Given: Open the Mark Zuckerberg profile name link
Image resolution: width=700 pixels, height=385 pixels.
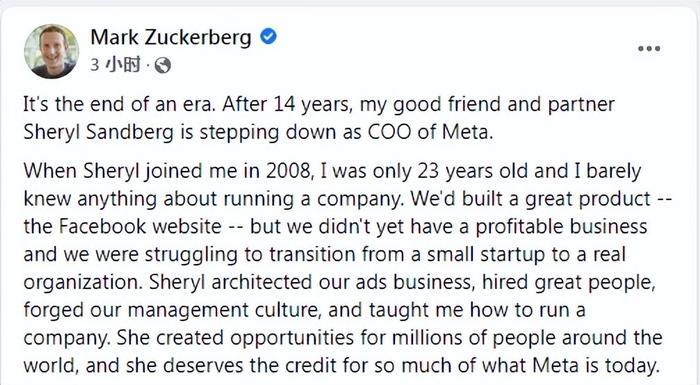Looking at the screenshot, I should [x=171, y=38].
